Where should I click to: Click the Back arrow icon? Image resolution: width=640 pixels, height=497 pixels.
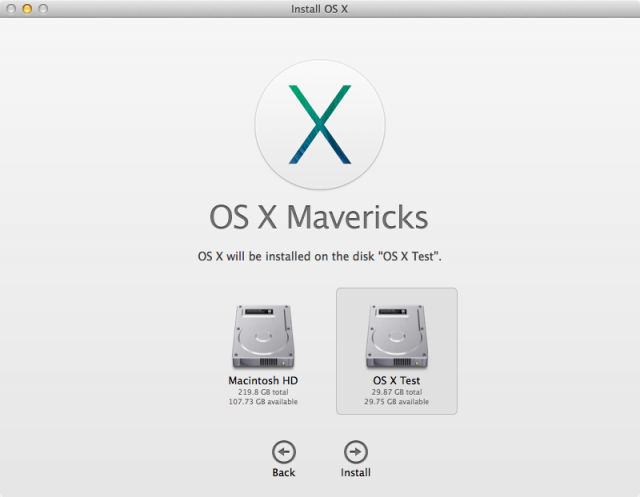tap(284, 452)
